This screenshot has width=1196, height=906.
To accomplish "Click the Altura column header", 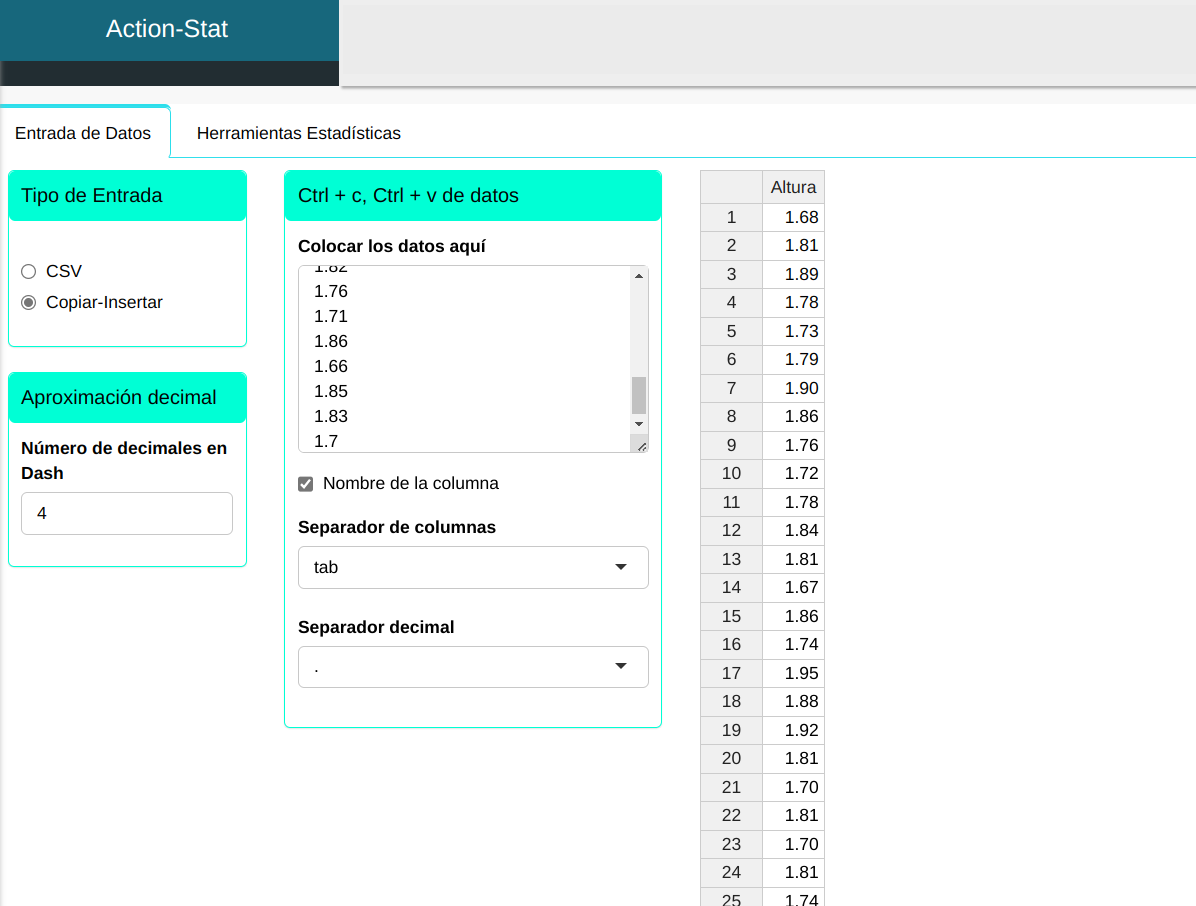I will click(x=793, y=187).
